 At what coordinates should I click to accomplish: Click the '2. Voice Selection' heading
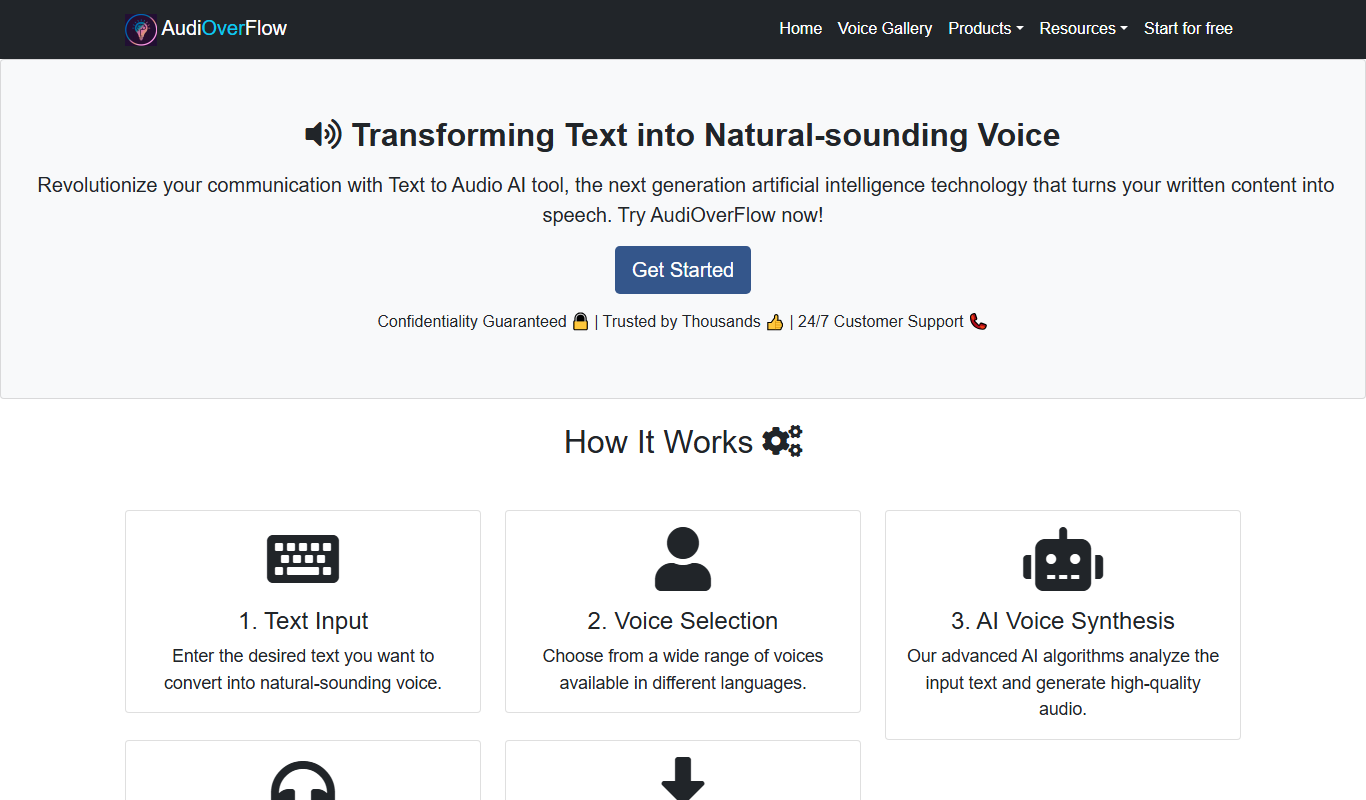pyautogui.click(x=683, y=621)
